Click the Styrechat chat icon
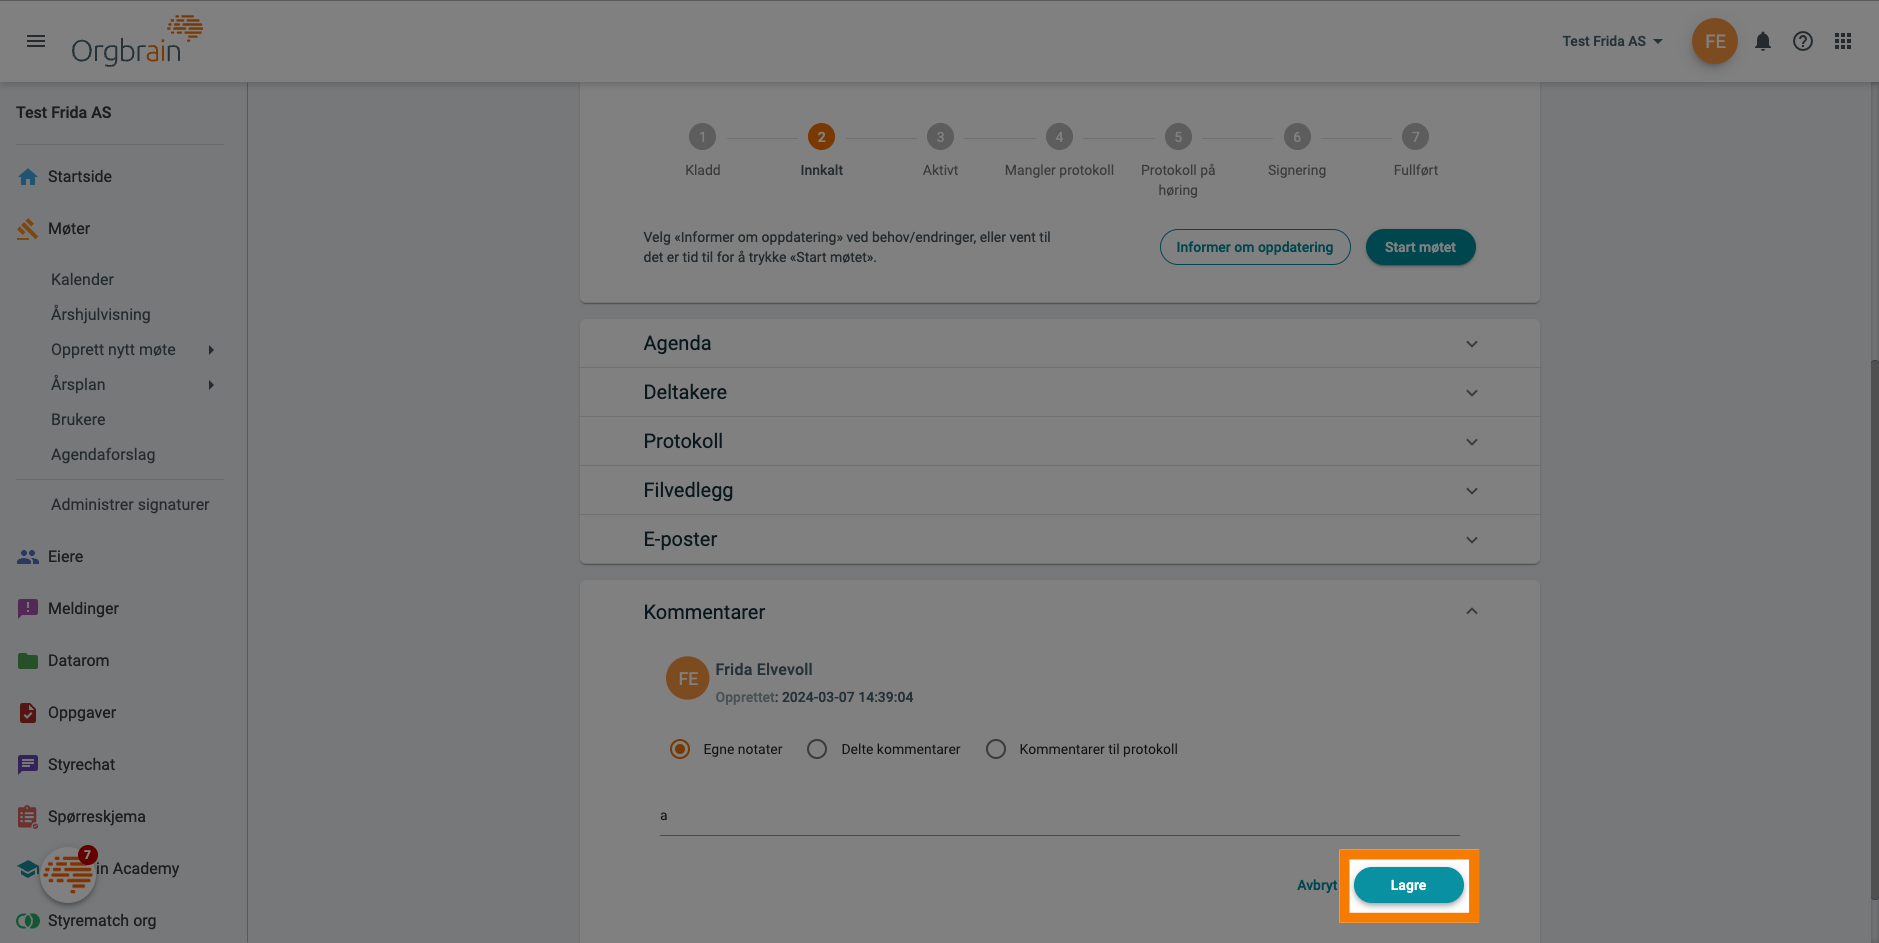 (28, 765)
